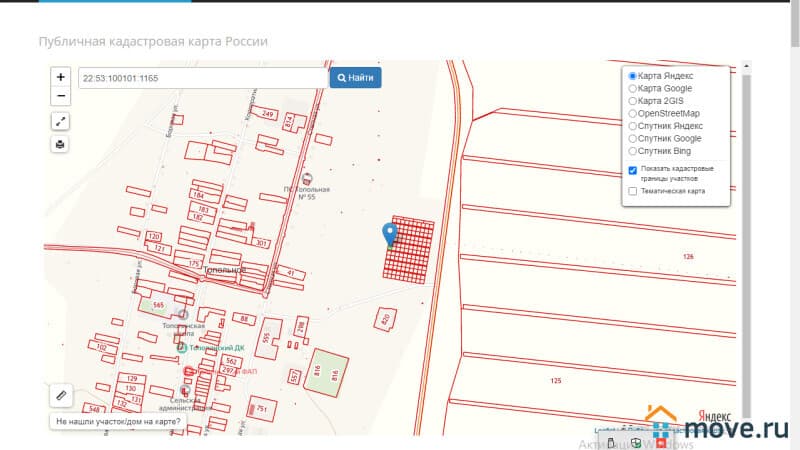Select Карта Яндекс base layer
This screenshot has height=450, width=800.
tap(632, 76)
